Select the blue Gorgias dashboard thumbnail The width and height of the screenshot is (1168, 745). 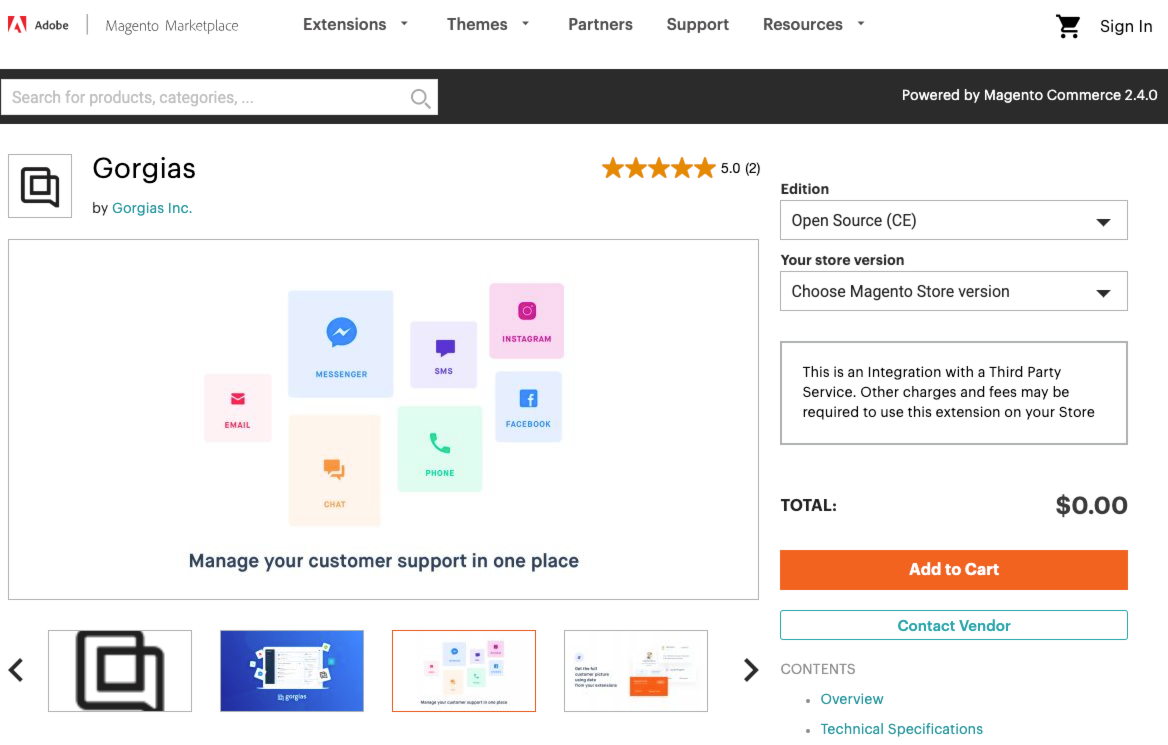(x=292, y=671)
